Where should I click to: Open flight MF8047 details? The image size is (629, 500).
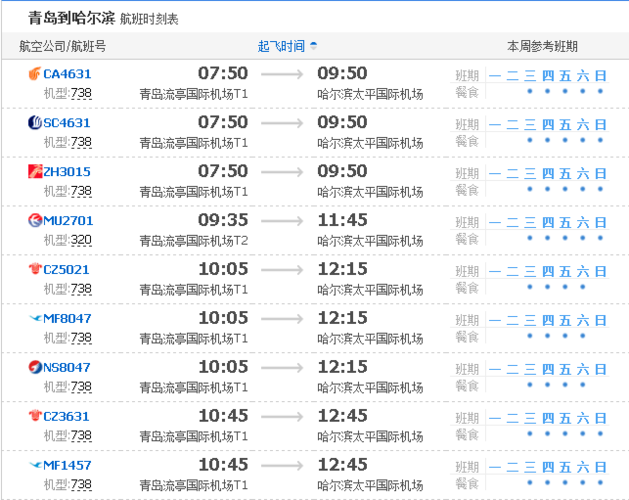point(67,319)
